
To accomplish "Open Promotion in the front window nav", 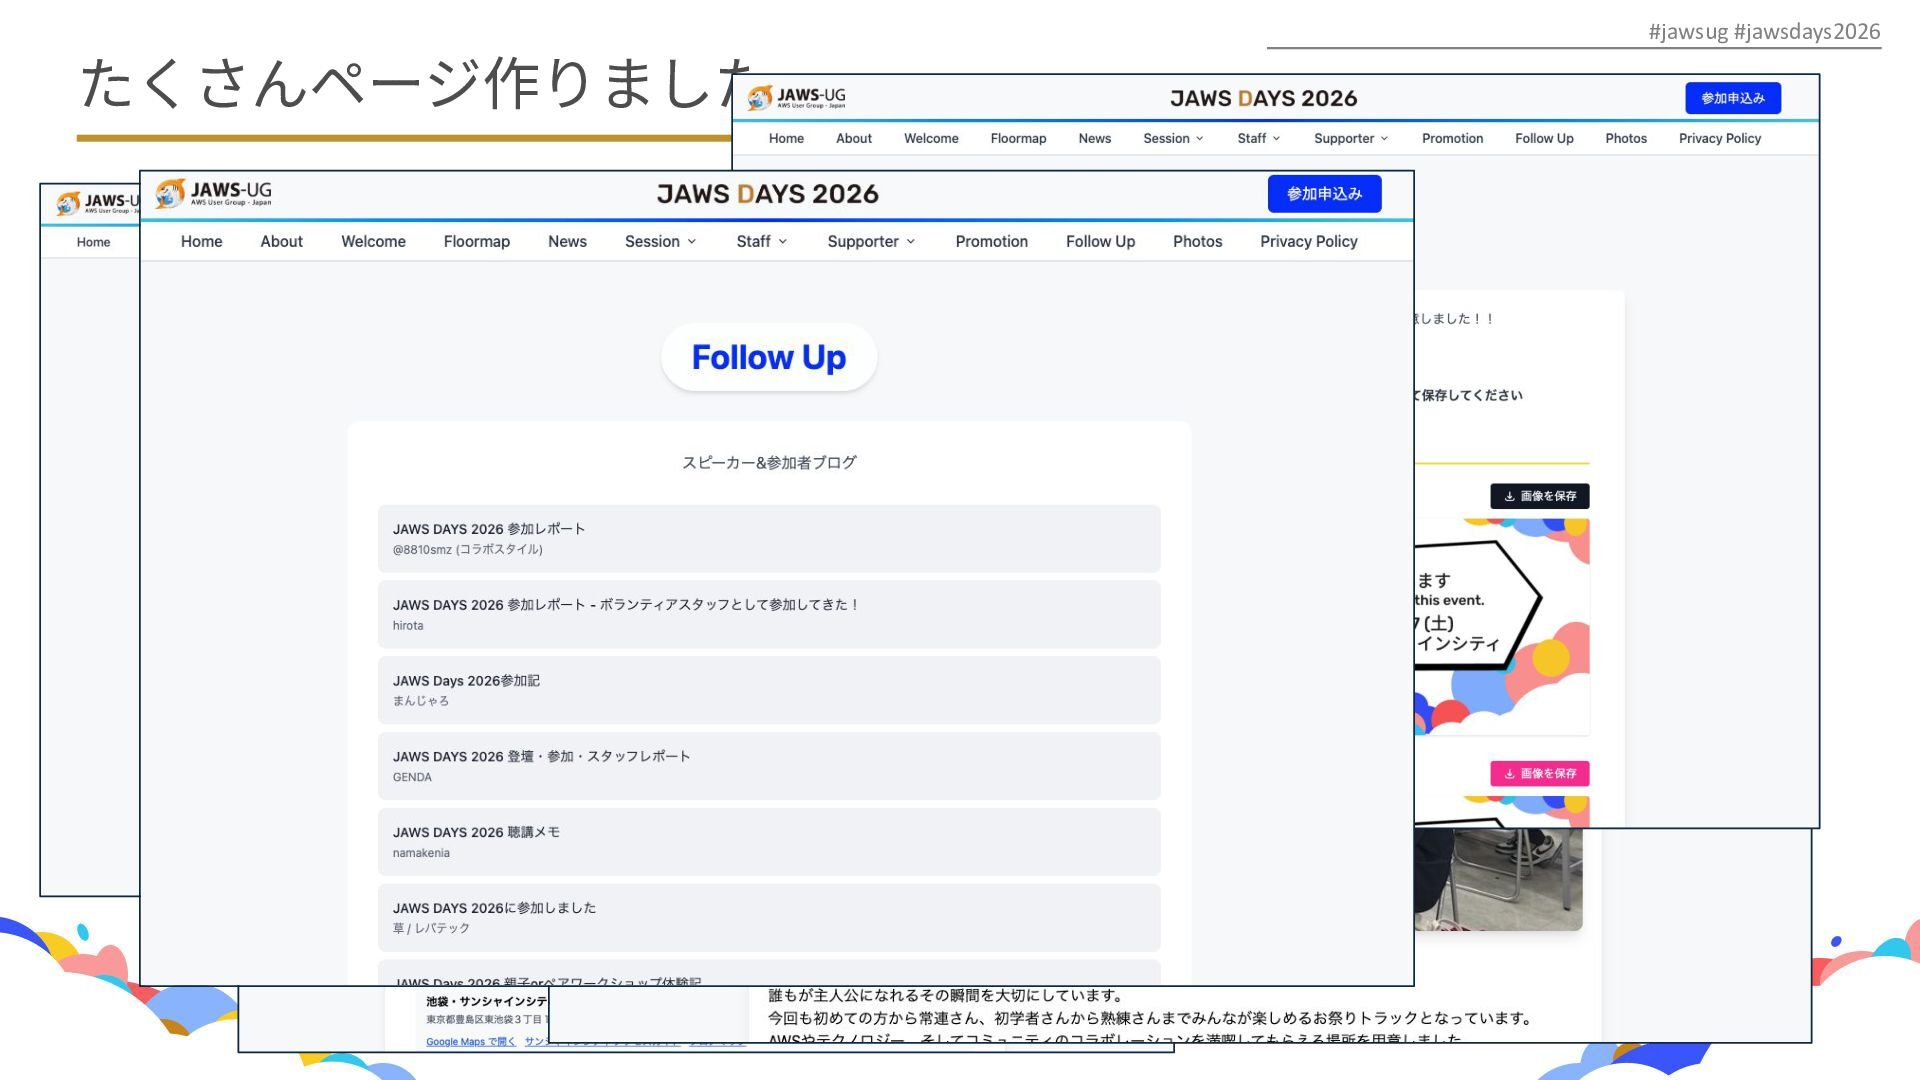I will 991,241.
